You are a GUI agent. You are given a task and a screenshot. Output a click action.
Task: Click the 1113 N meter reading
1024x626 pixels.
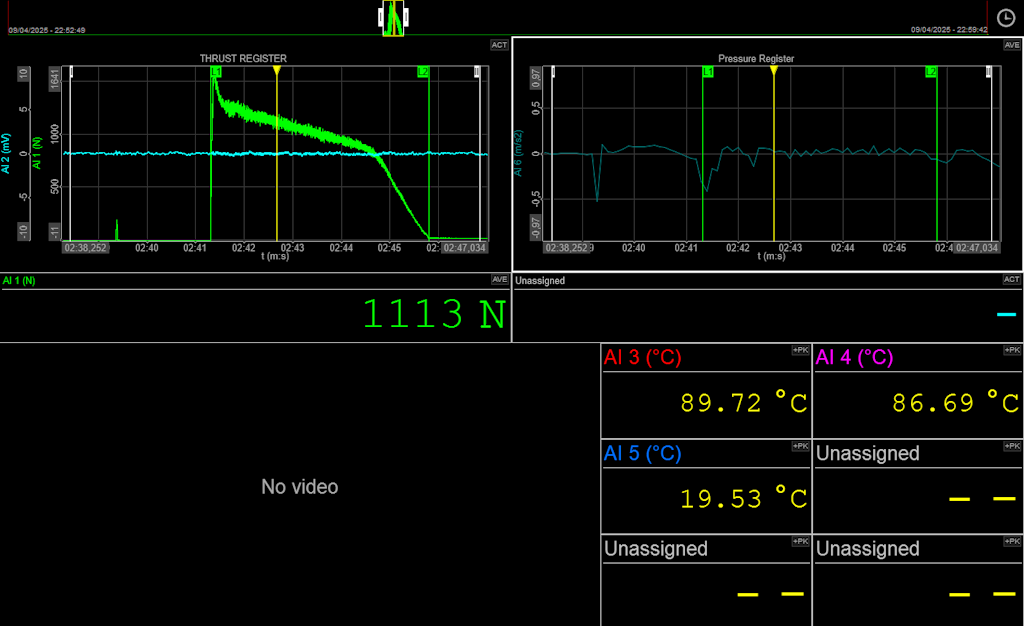point(434,315)
